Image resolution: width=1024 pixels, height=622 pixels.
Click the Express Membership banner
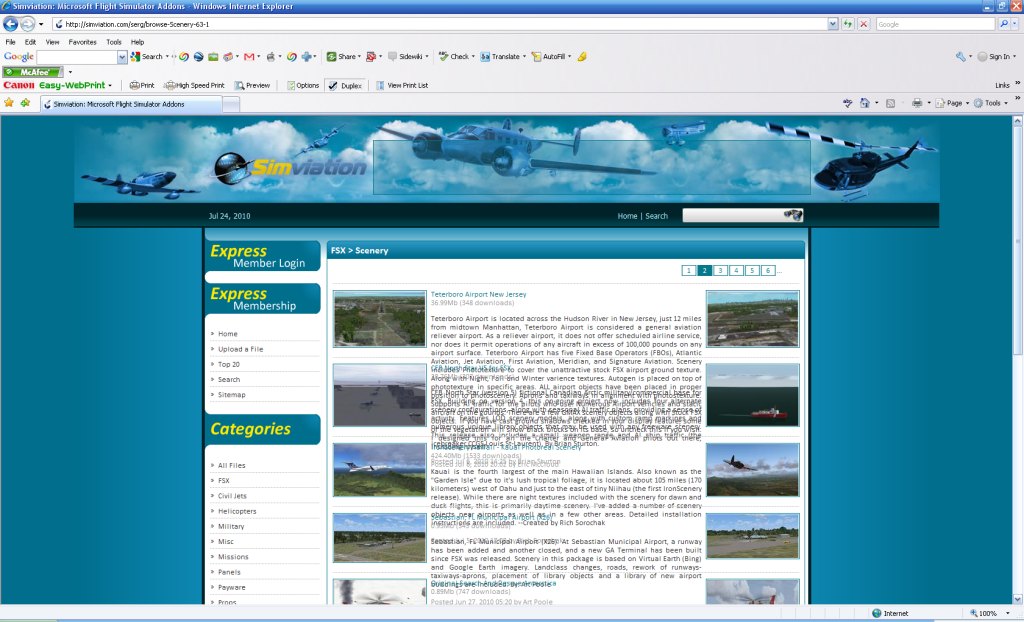263,299
